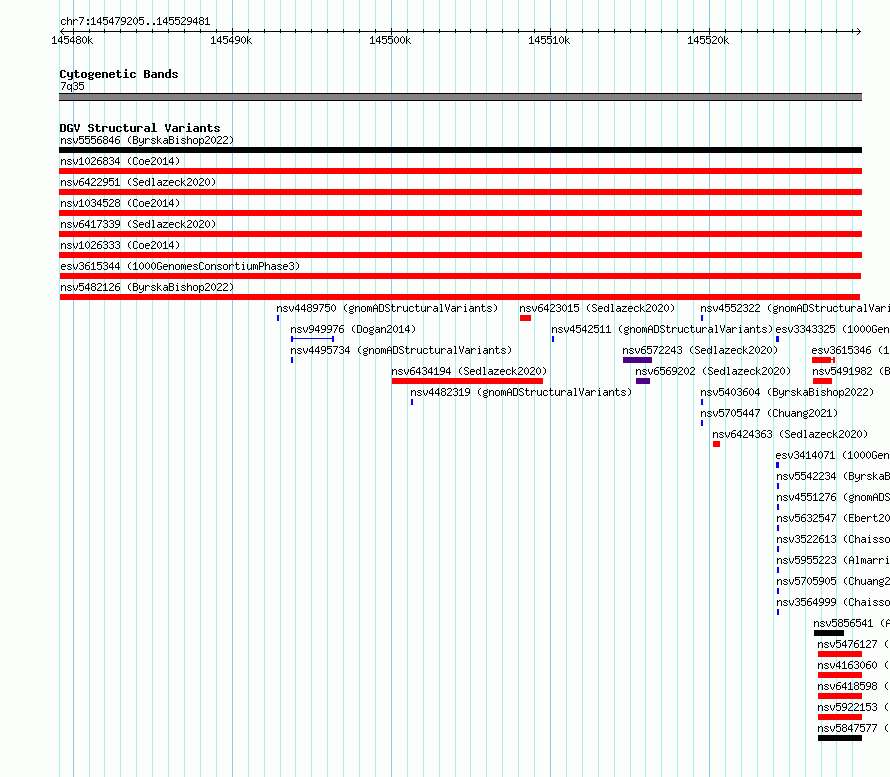
Task: Select the small red nsv6423015 glyph
Action: (x=526, y=318)
